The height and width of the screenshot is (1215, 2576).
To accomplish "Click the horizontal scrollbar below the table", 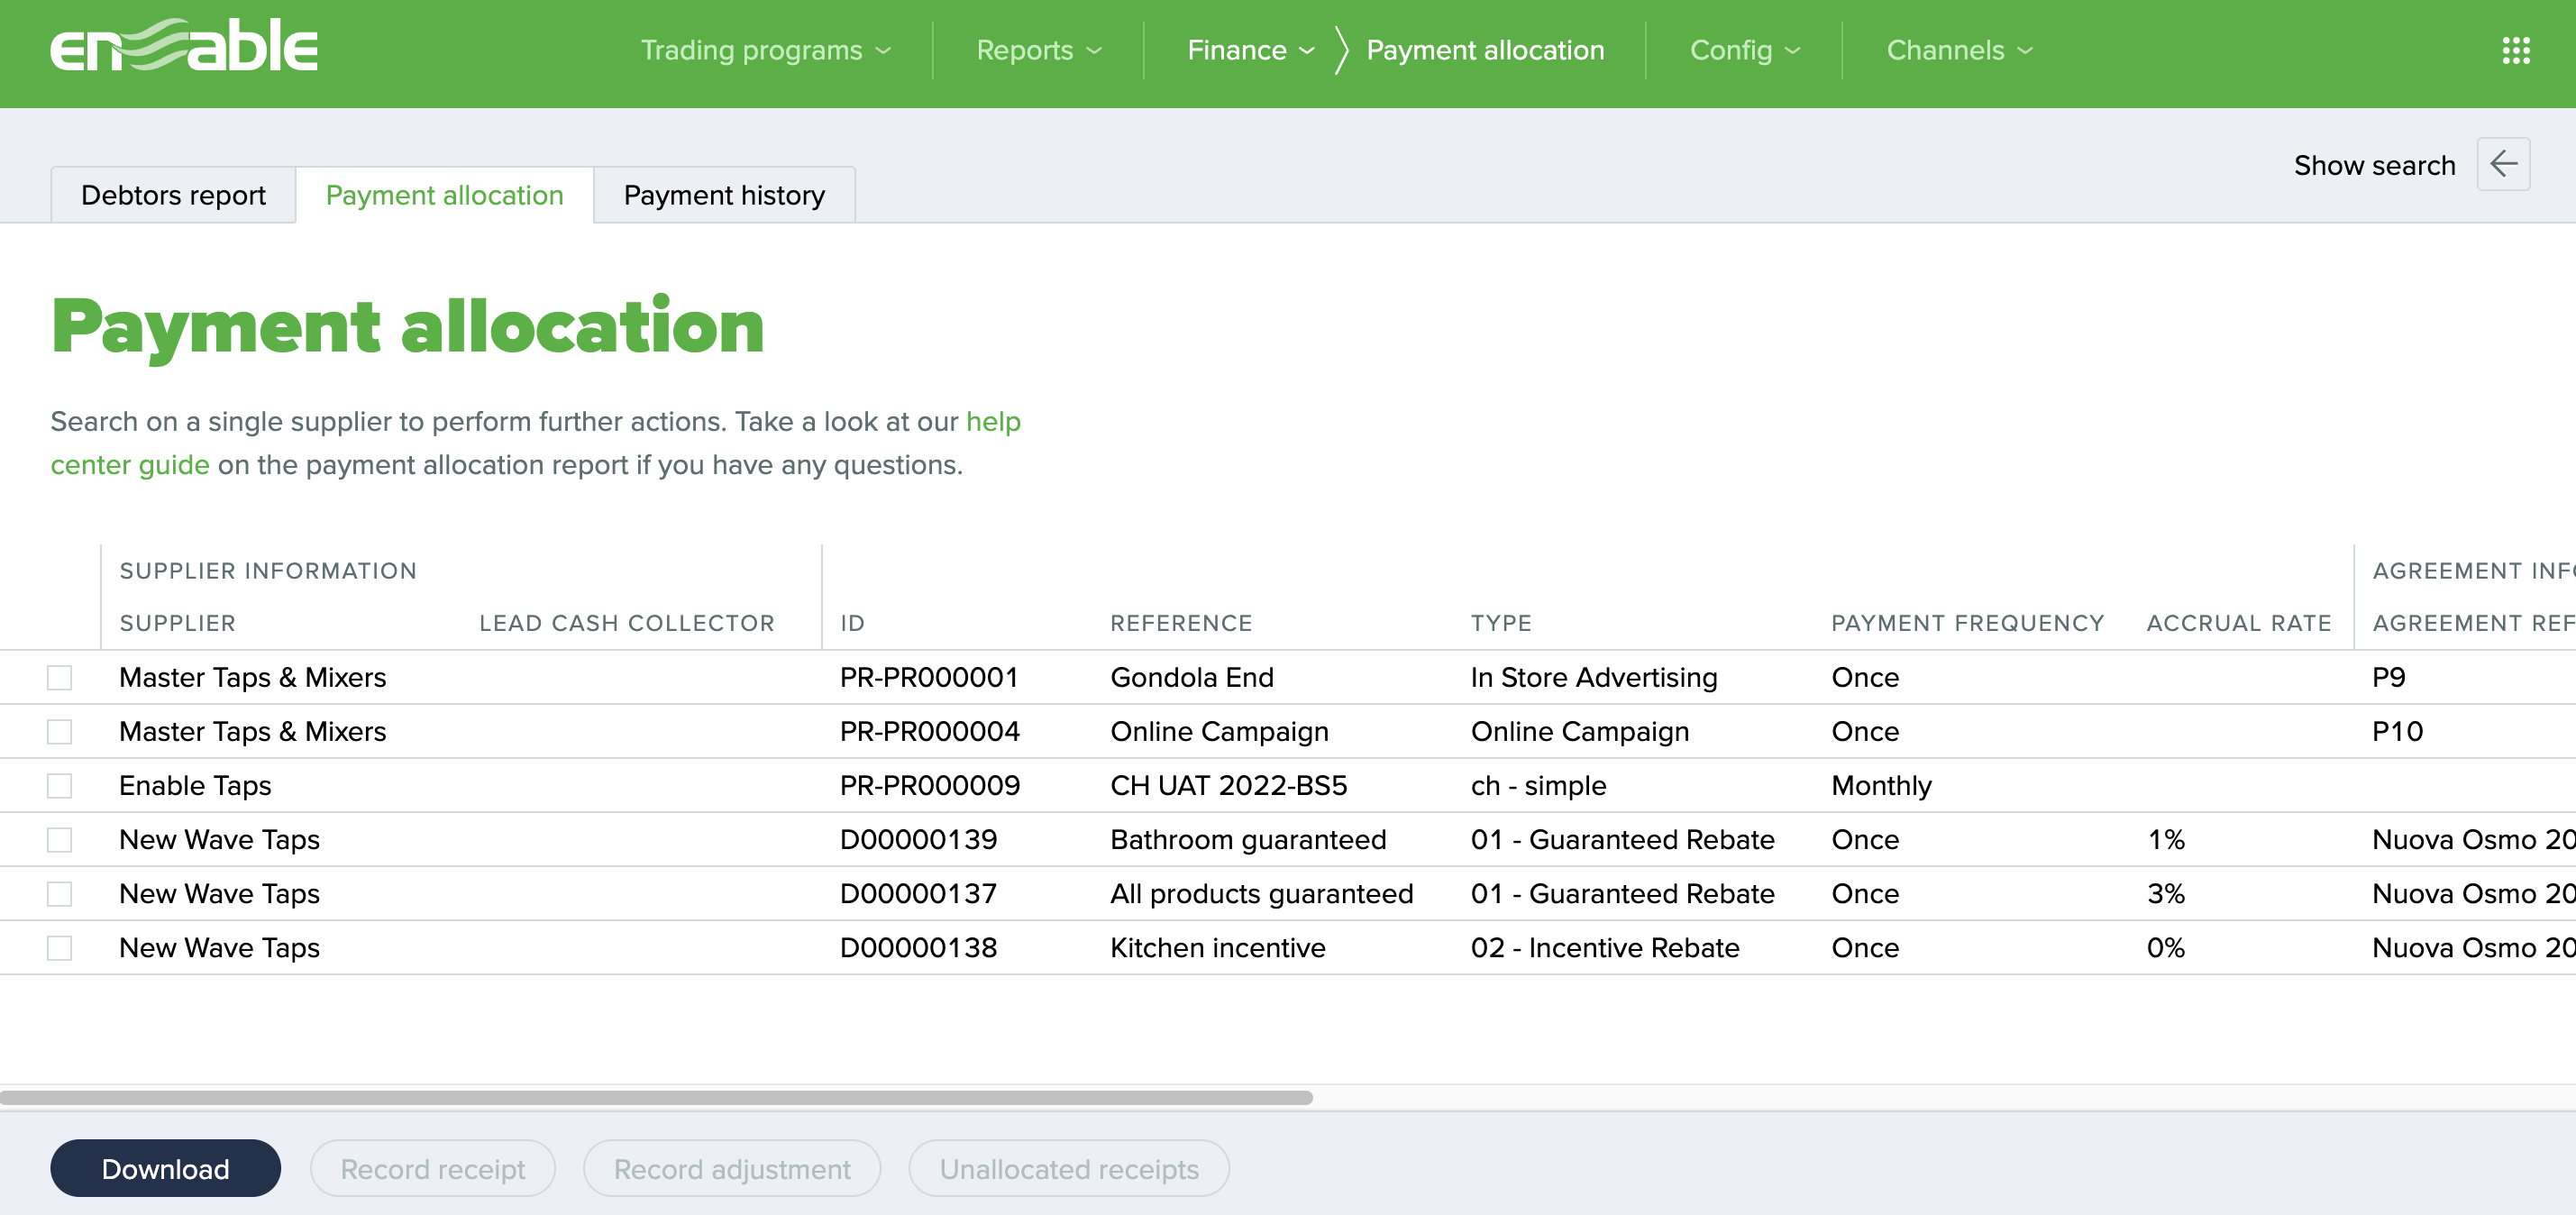I will click(660, 1098).
